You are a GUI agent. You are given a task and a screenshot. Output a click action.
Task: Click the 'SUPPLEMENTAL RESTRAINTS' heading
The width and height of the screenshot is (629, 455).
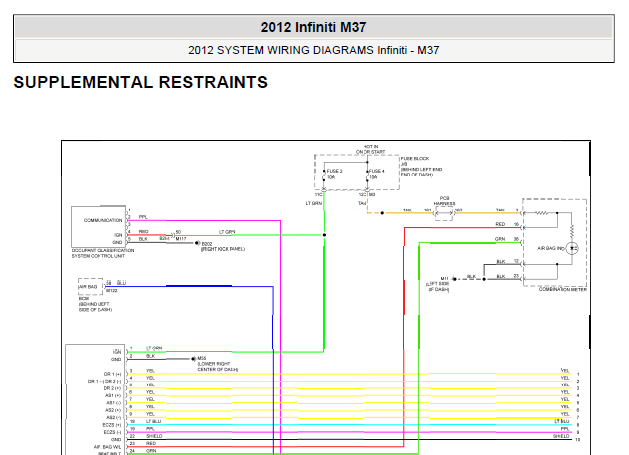click(140, 82)
